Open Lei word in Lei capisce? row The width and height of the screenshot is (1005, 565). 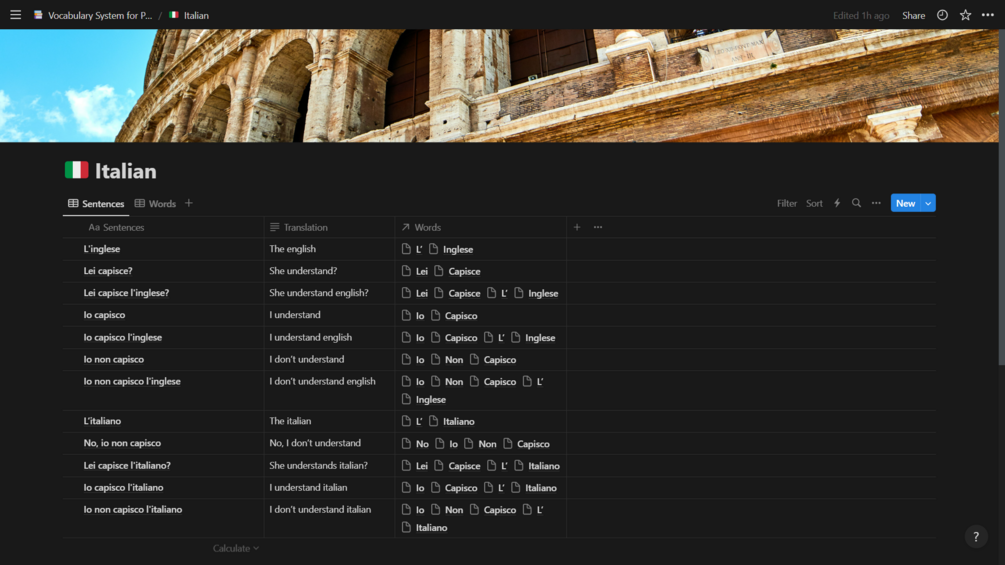415,272
